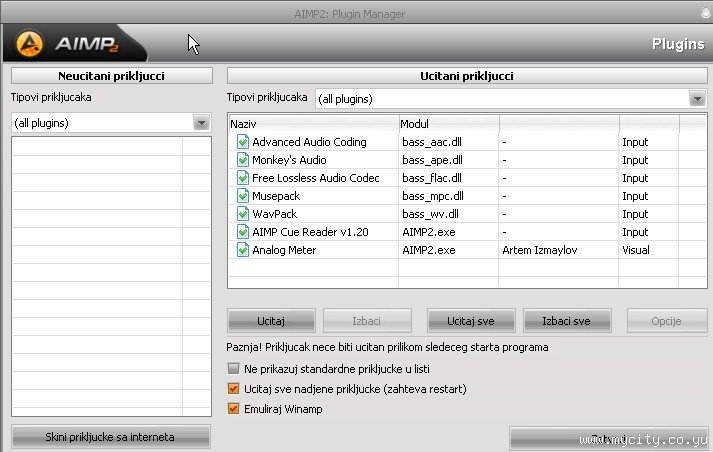Open plugin options via Opcije button
The width and height of the screenshot is (713, 452).
click(667, 321)
